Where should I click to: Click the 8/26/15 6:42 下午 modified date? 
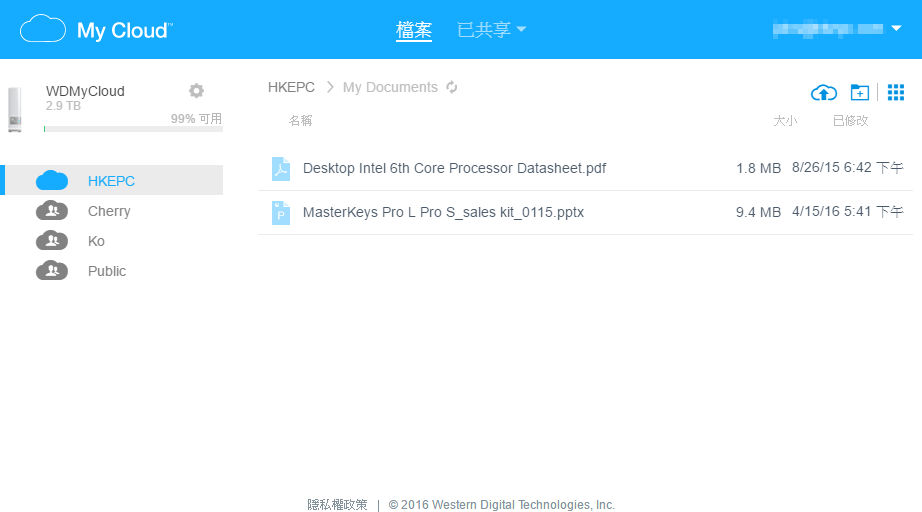847,168
